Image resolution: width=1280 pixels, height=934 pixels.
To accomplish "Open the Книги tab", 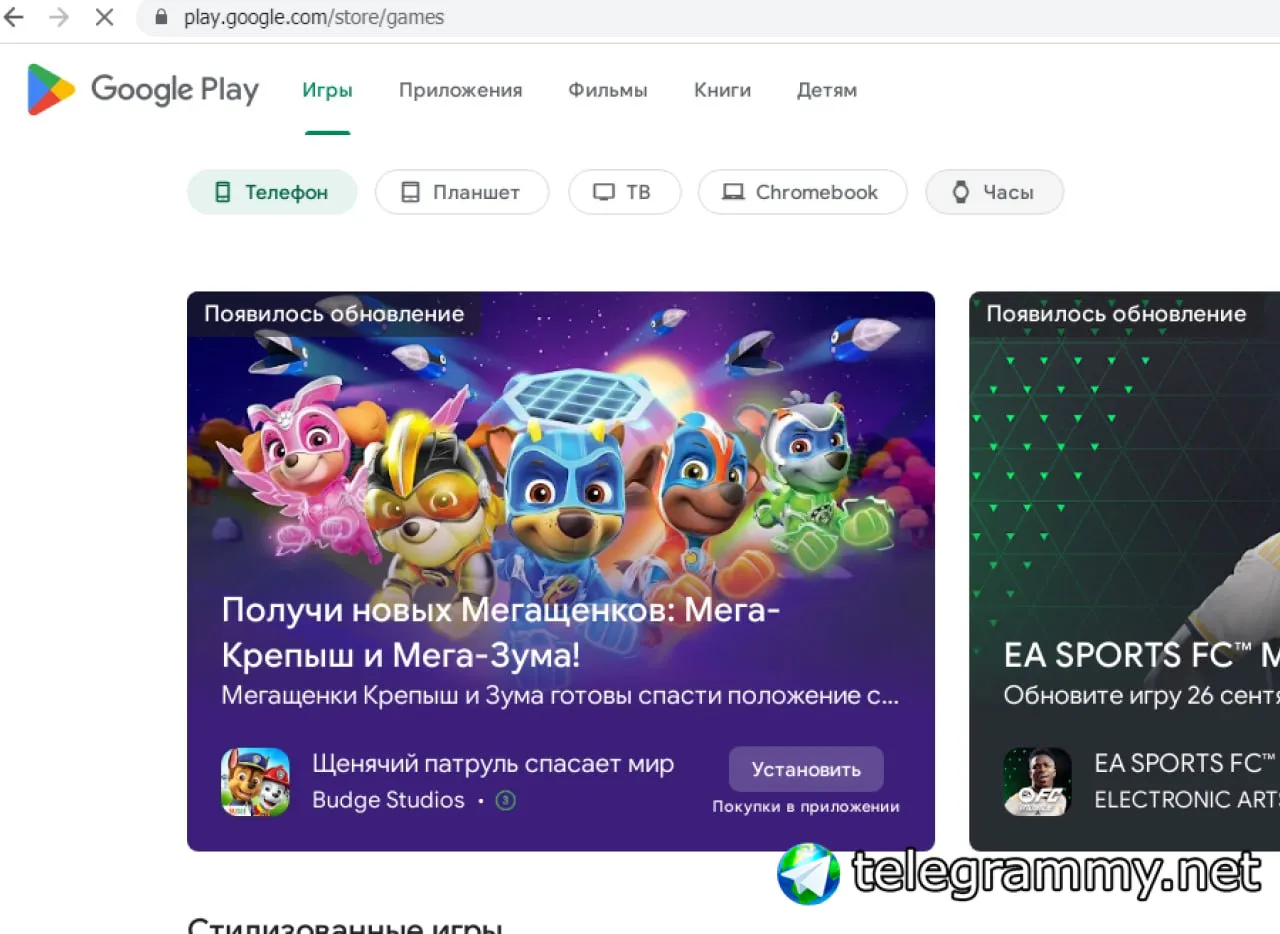I will pyautogui.click(x=722, y=90).
